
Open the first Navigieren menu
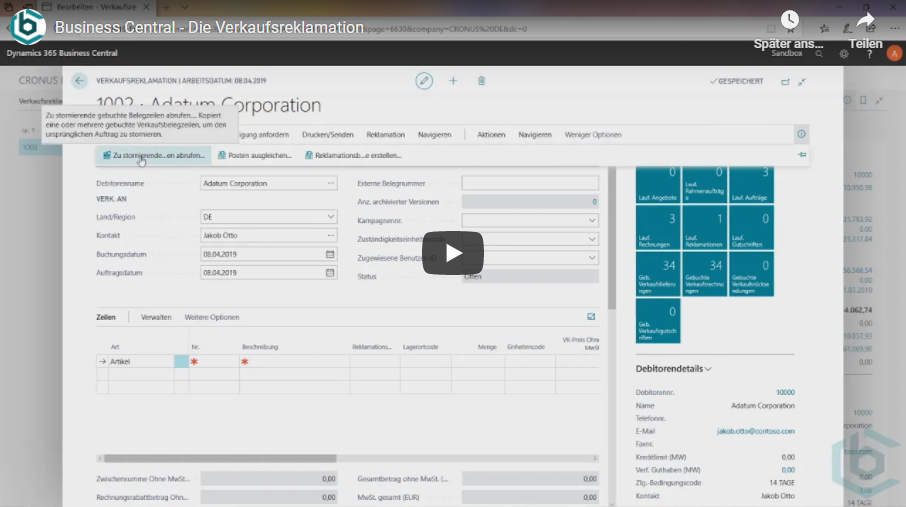[435, 135]
